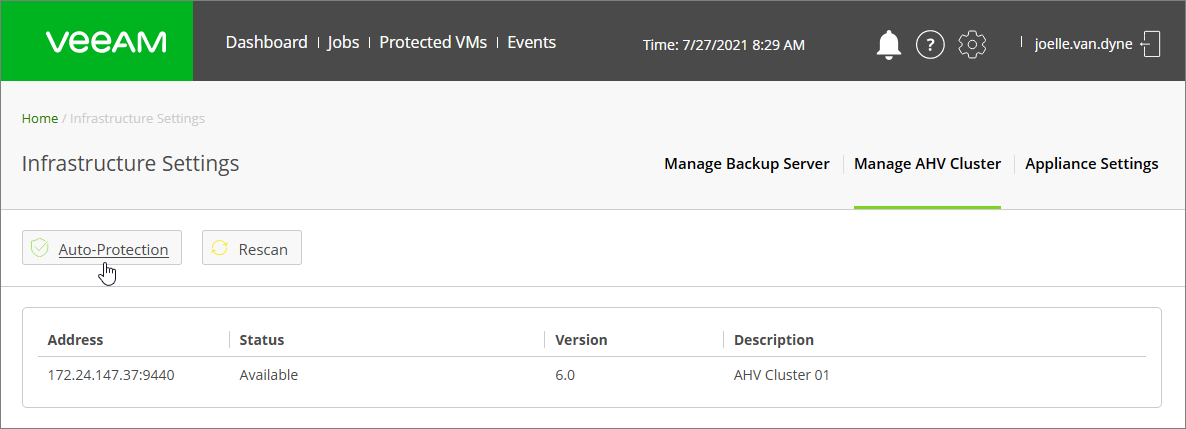Click the Available status cell

pos(269,375)
